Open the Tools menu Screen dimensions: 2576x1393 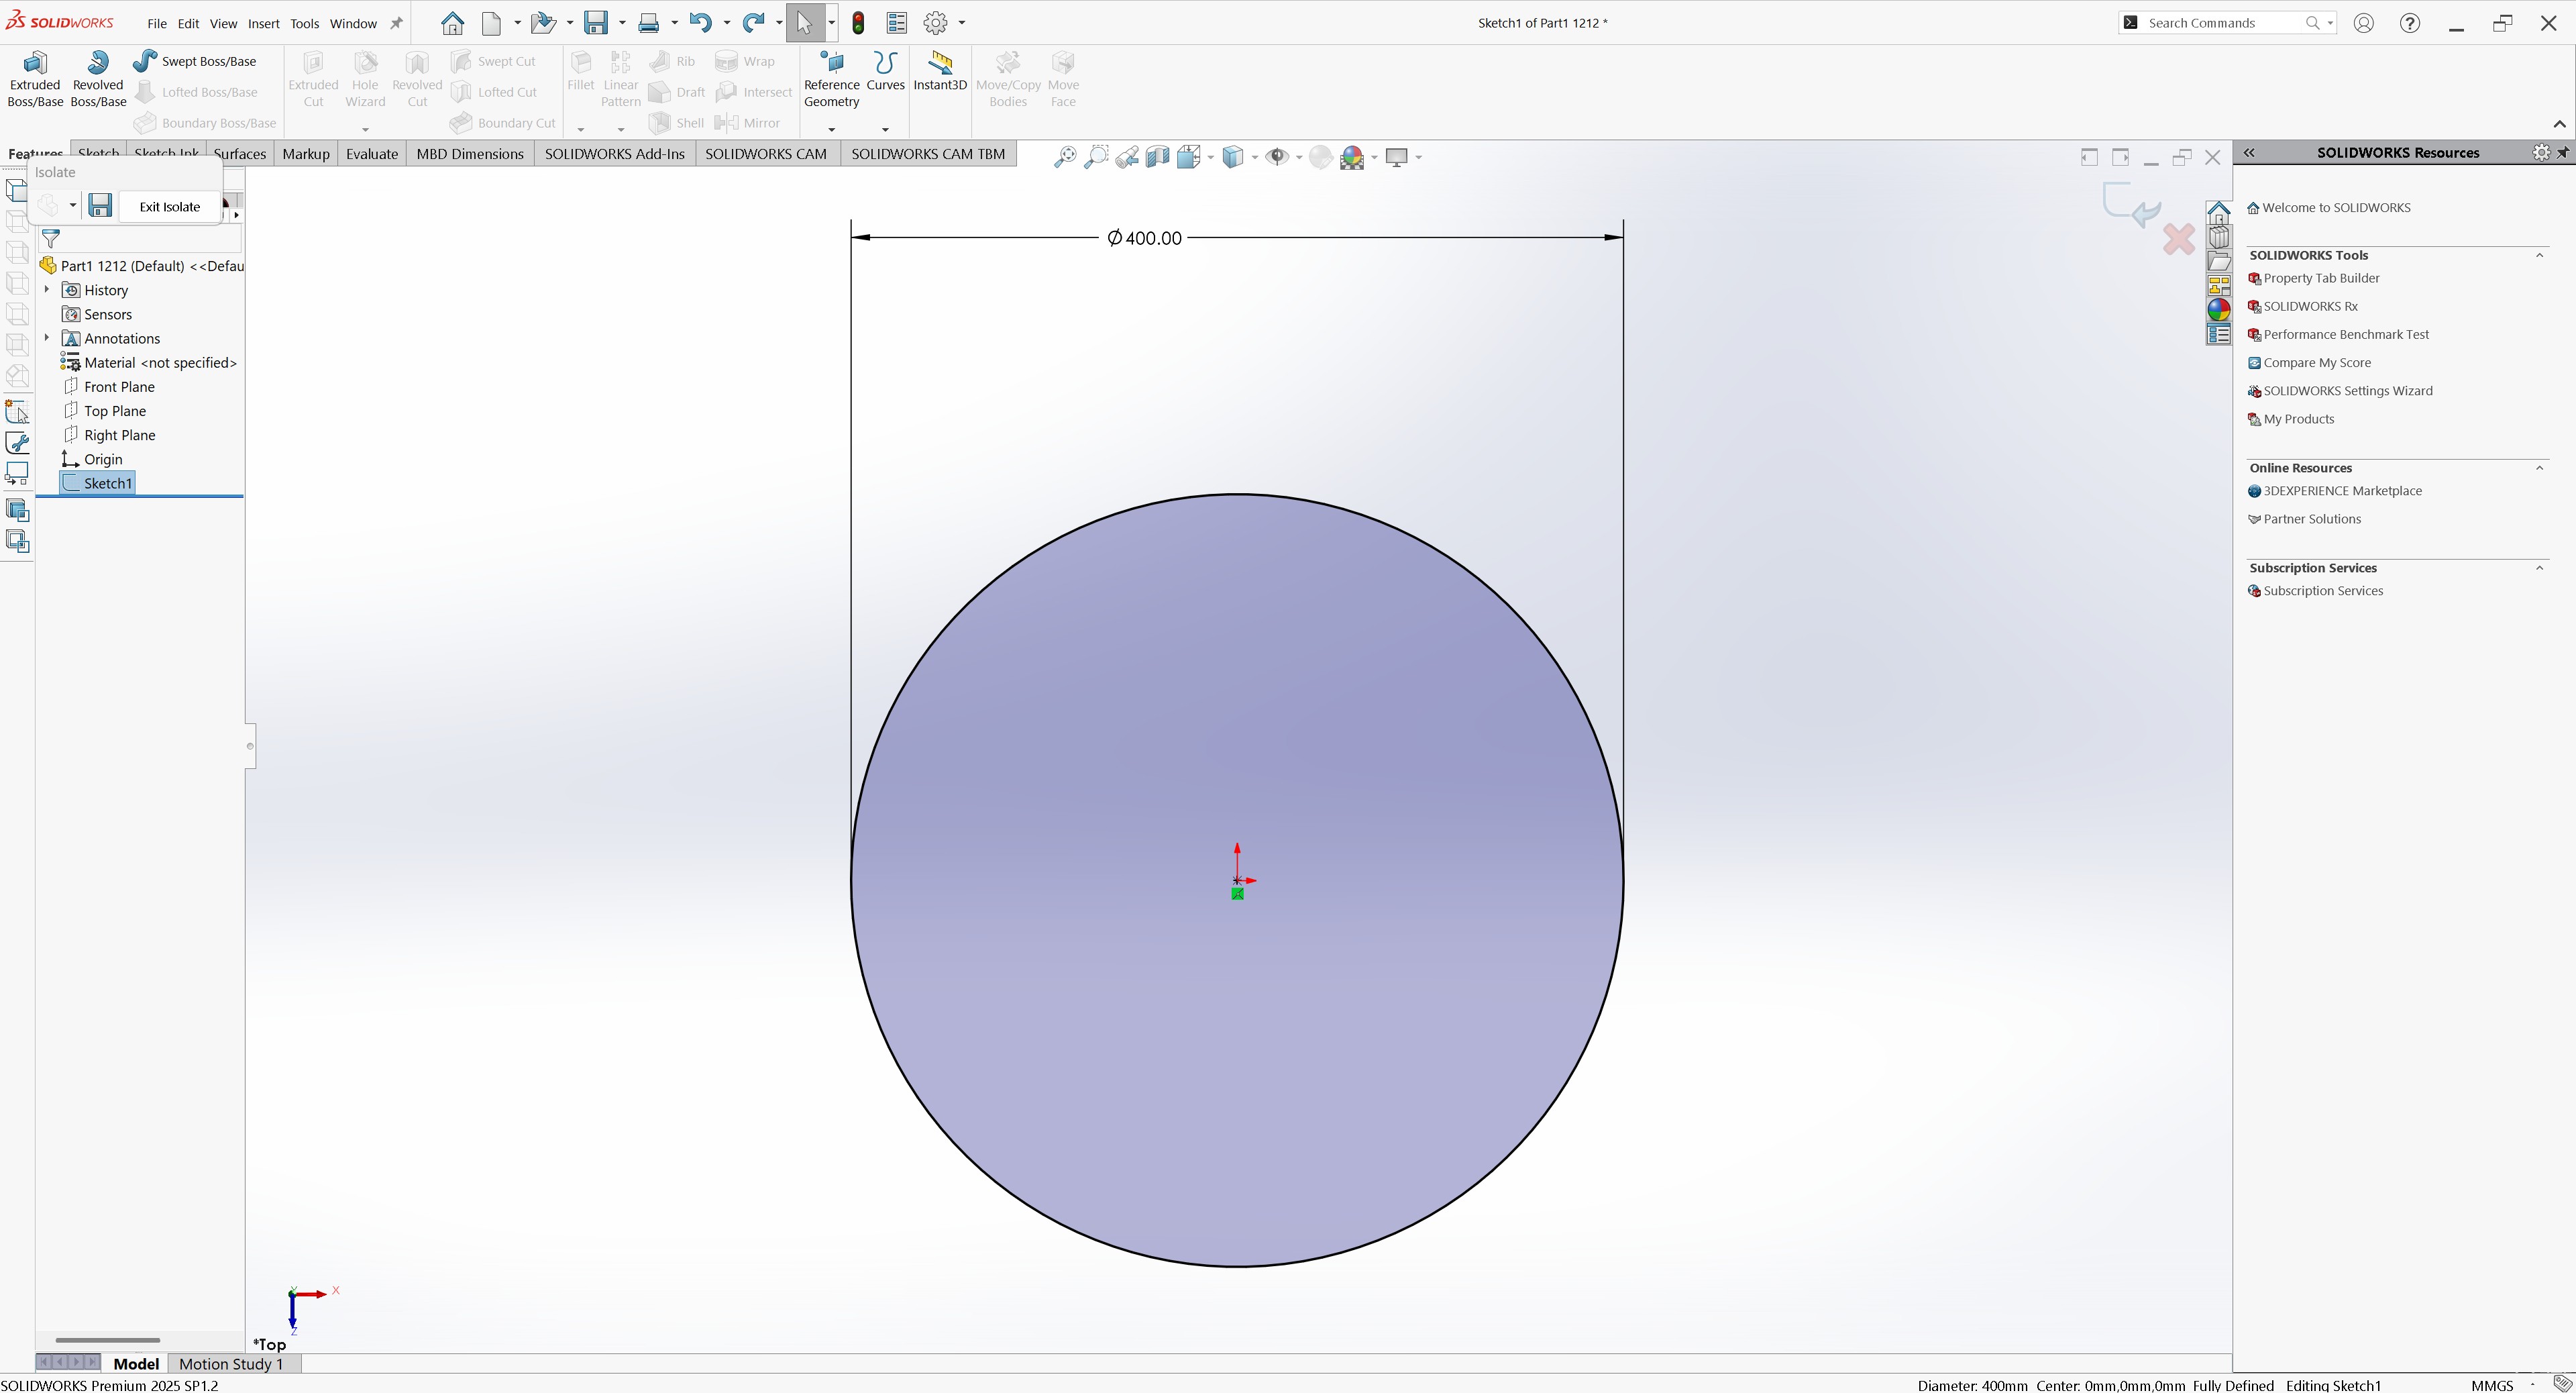304,23
